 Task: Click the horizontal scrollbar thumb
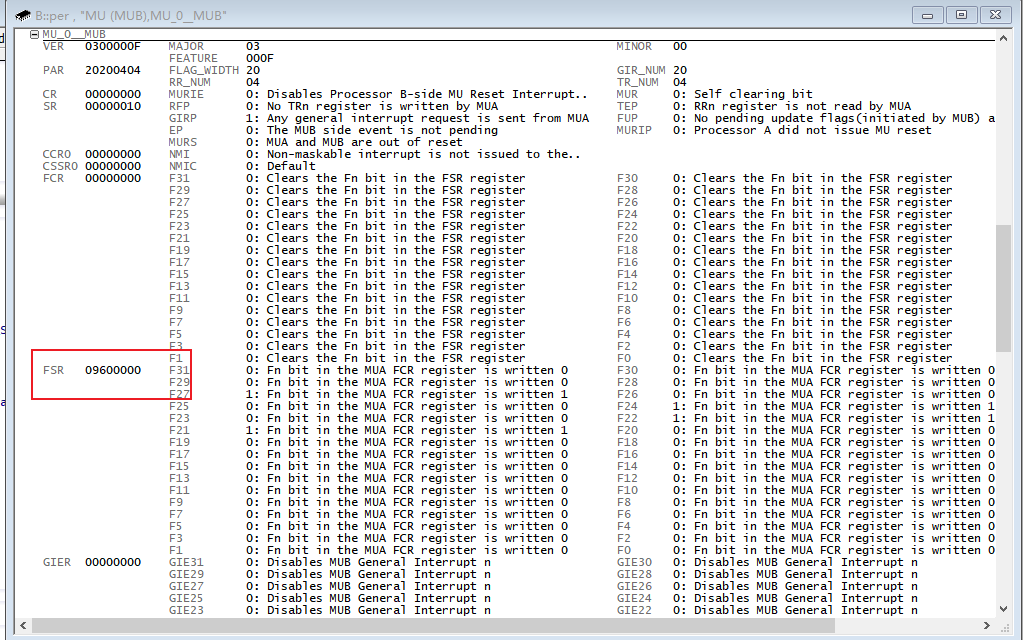[433, 625]
